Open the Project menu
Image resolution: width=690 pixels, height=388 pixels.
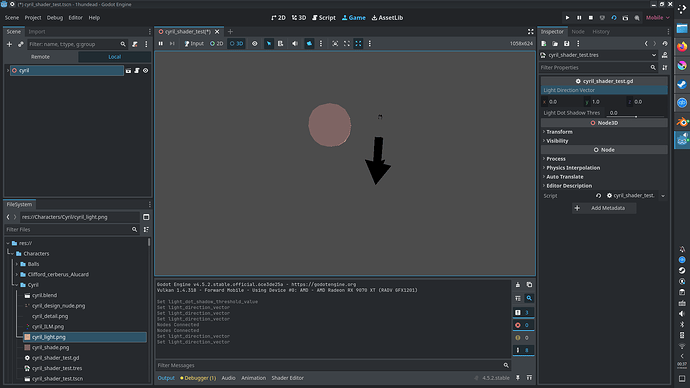[x=33, y=18]
